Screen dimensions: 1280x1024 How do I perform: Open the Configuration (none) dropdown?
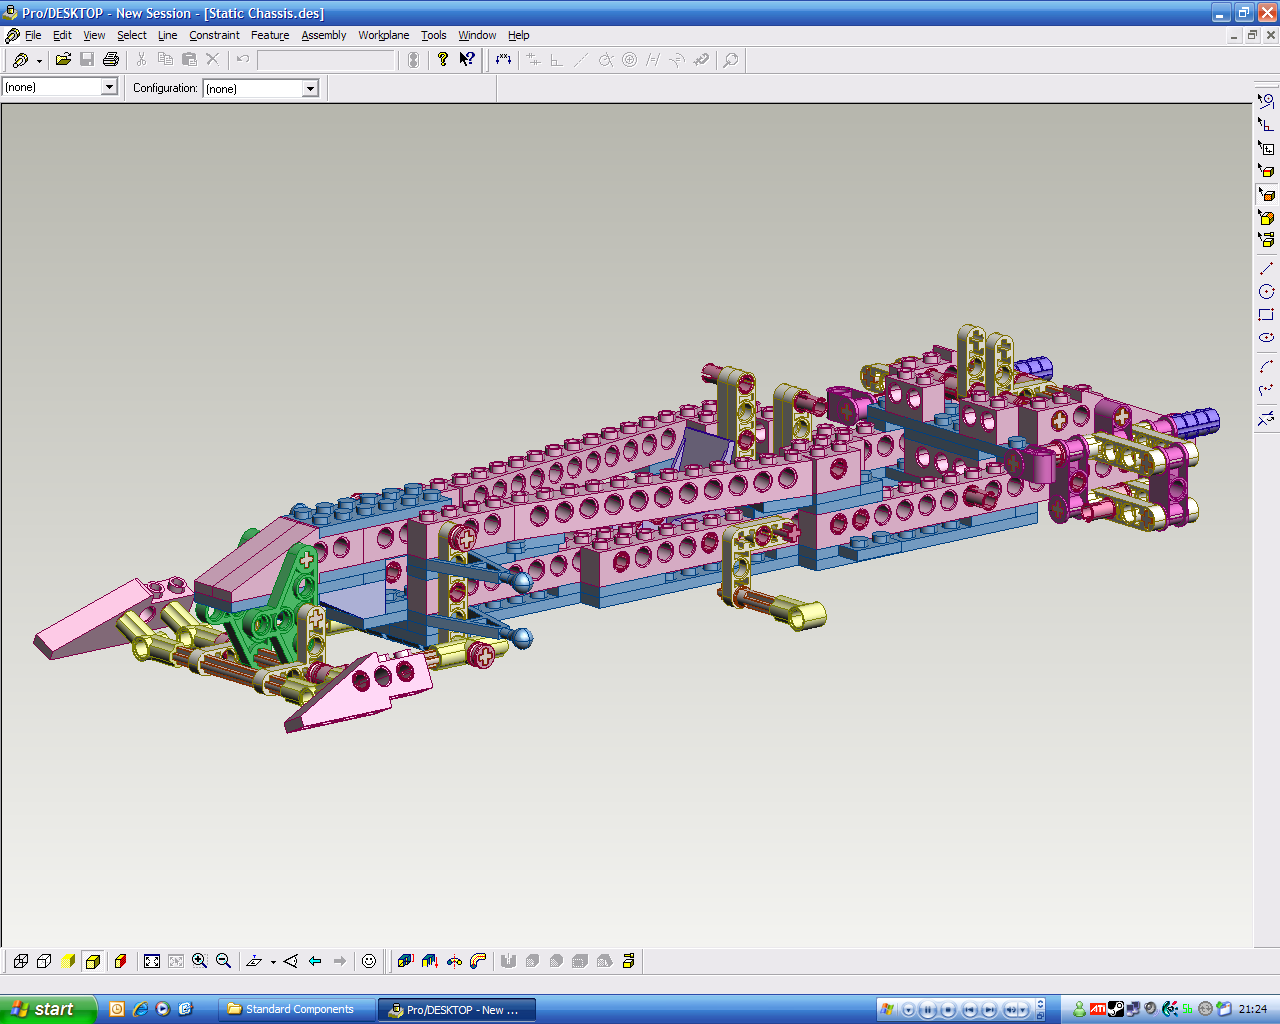310,88
